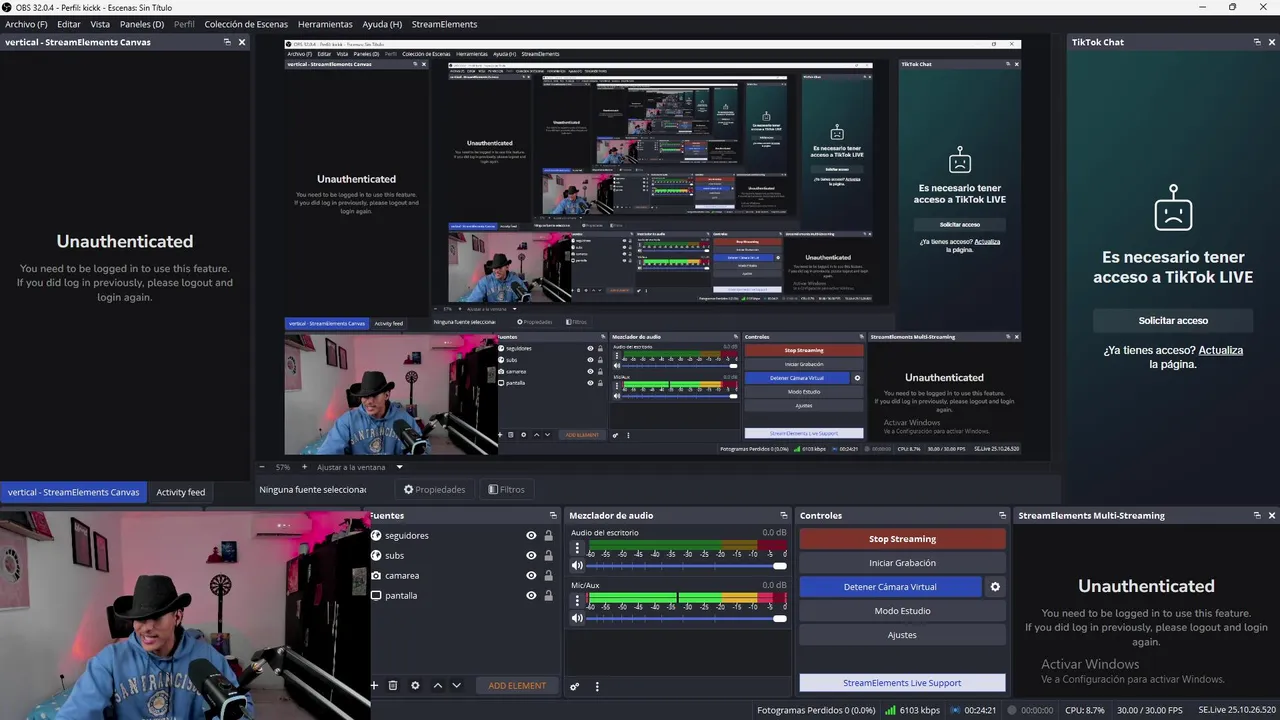This screenshot has width=1280, height=720.
Task: Open advanced audio properties gears icon
Action: pos(575,687)
